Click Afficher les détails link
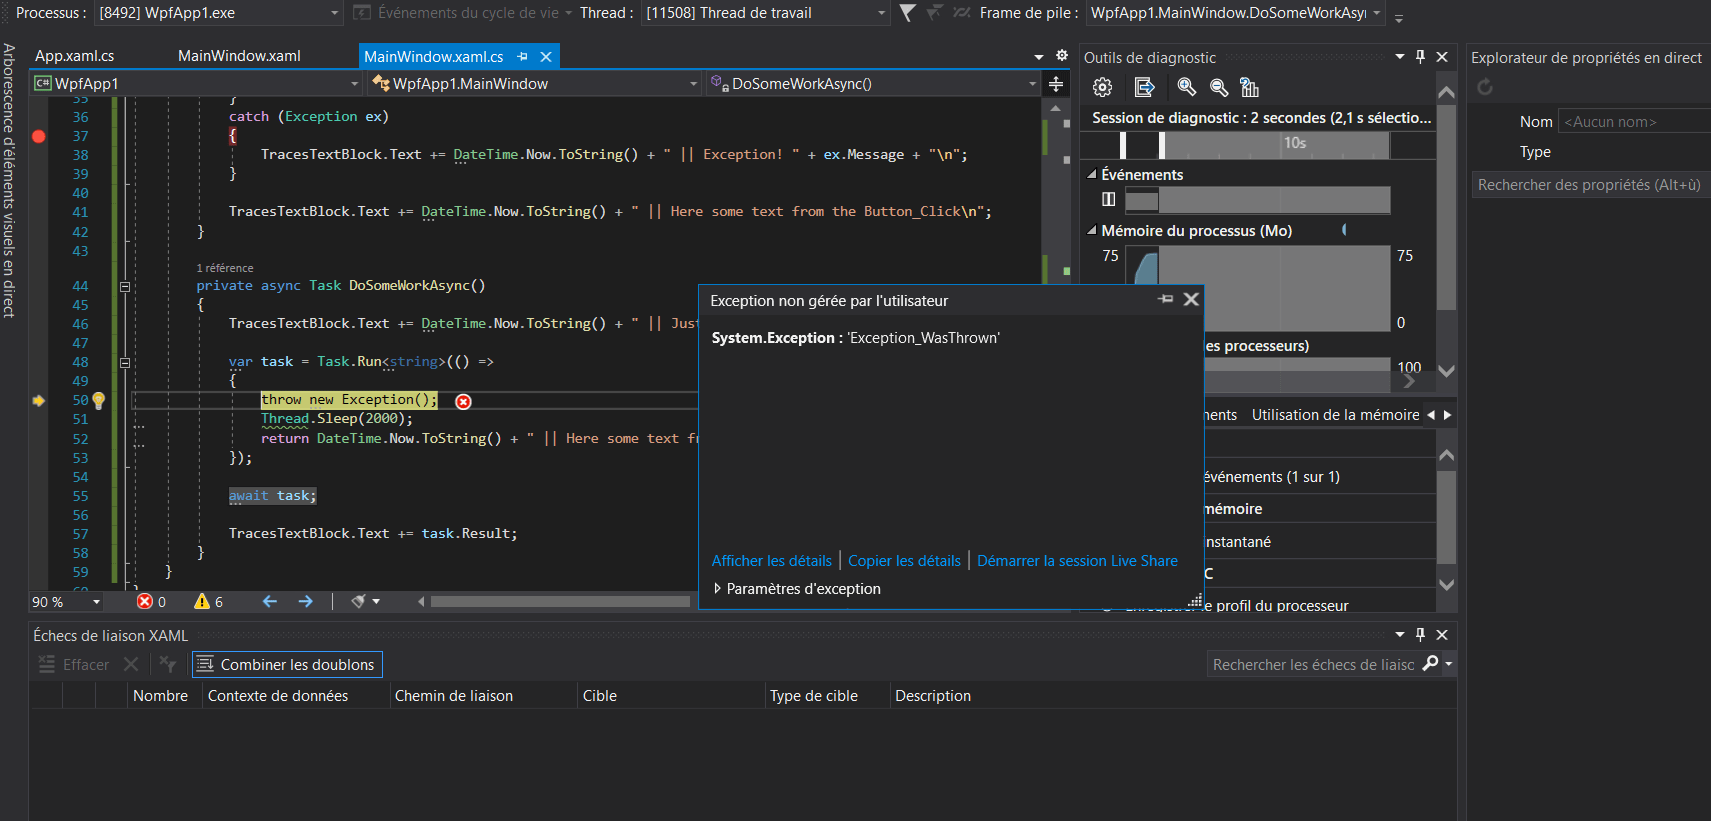The height and width of the screenshot is (821, 1711). (771, 561)
